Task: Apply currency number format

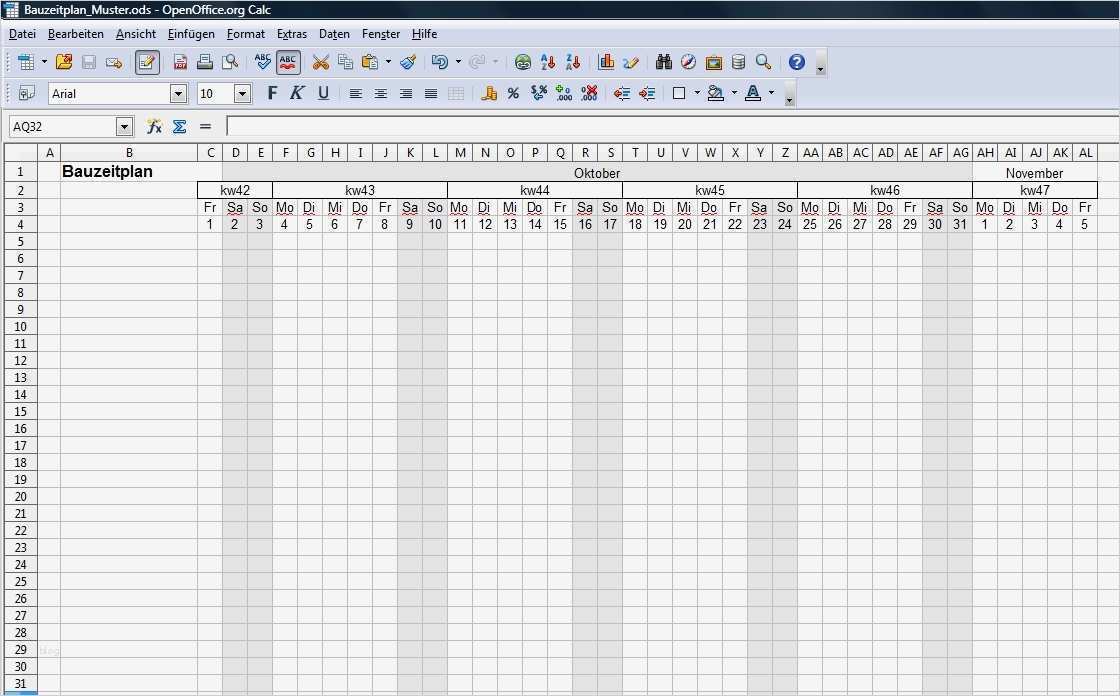Action: tap(489, 93)
